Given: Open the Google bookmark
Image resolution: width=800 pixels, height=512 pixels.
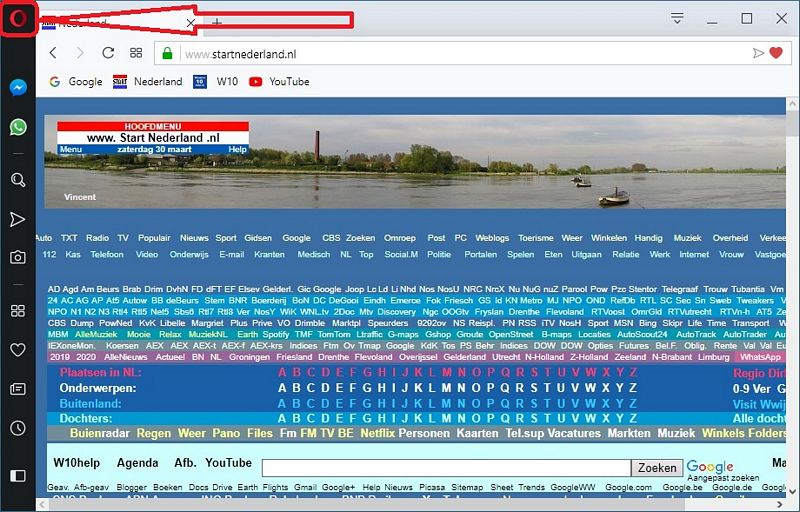Looking at the screenshot, I should [76, 82].
